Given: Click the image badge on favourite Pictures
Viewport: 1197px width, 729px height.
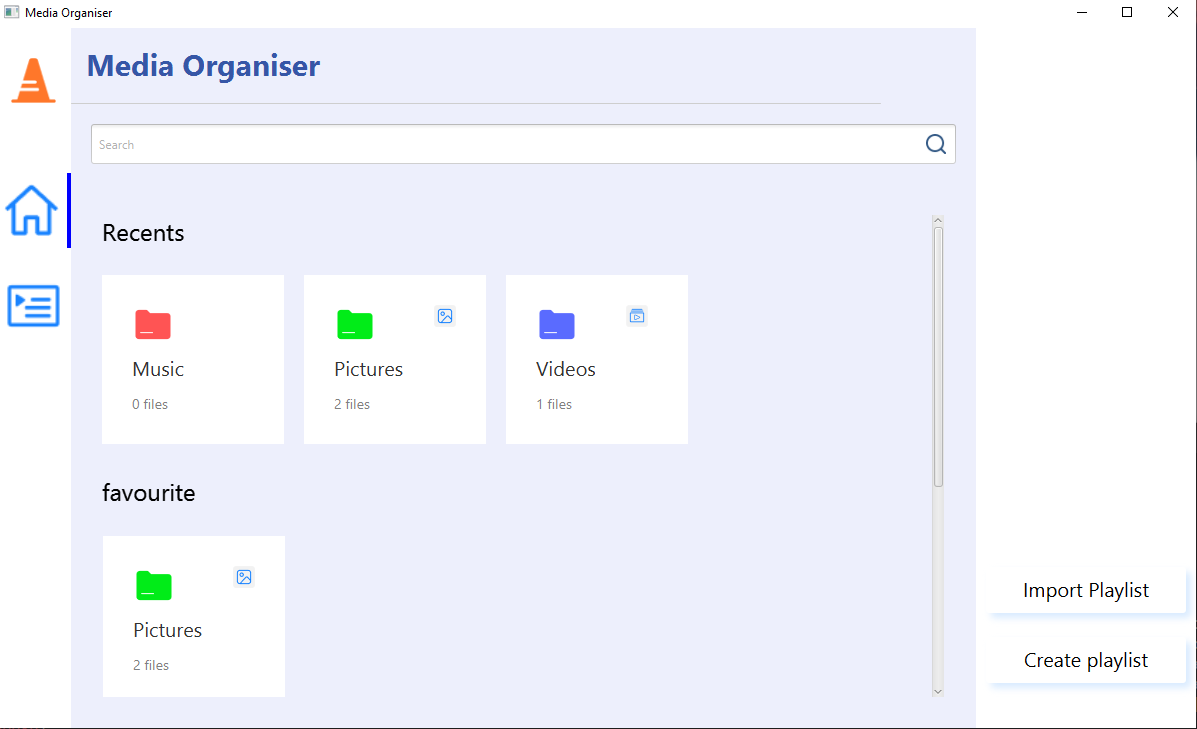Looking at the screenshot, I should (x=243, y=577).
